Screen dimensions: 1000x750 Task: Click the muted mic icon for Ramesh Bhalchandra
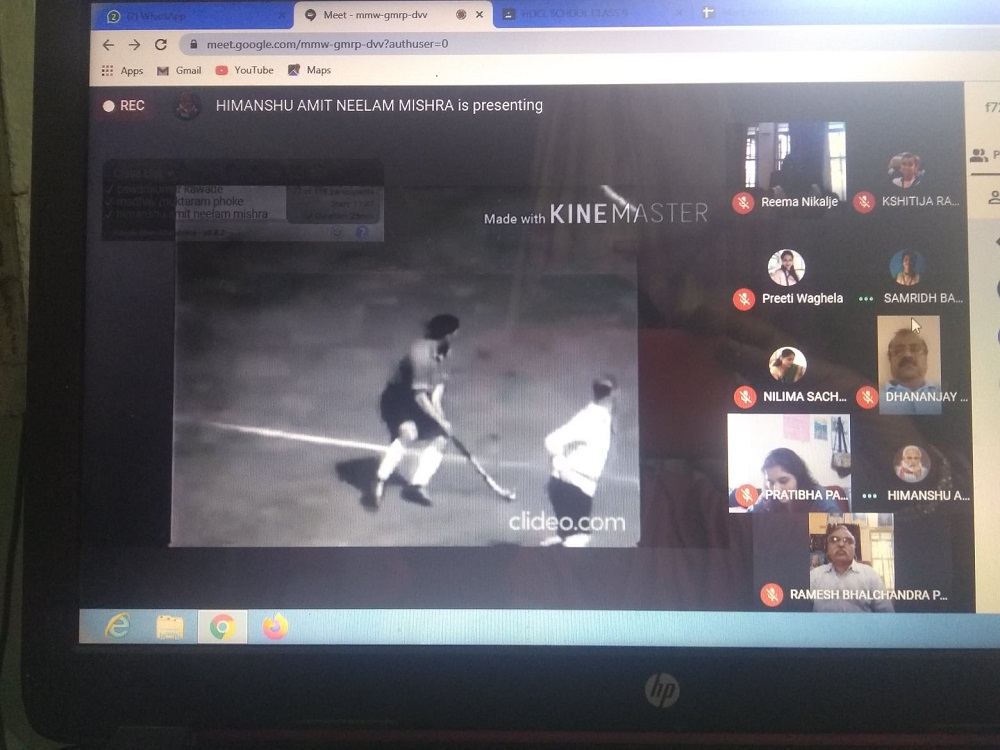point(771,594)
